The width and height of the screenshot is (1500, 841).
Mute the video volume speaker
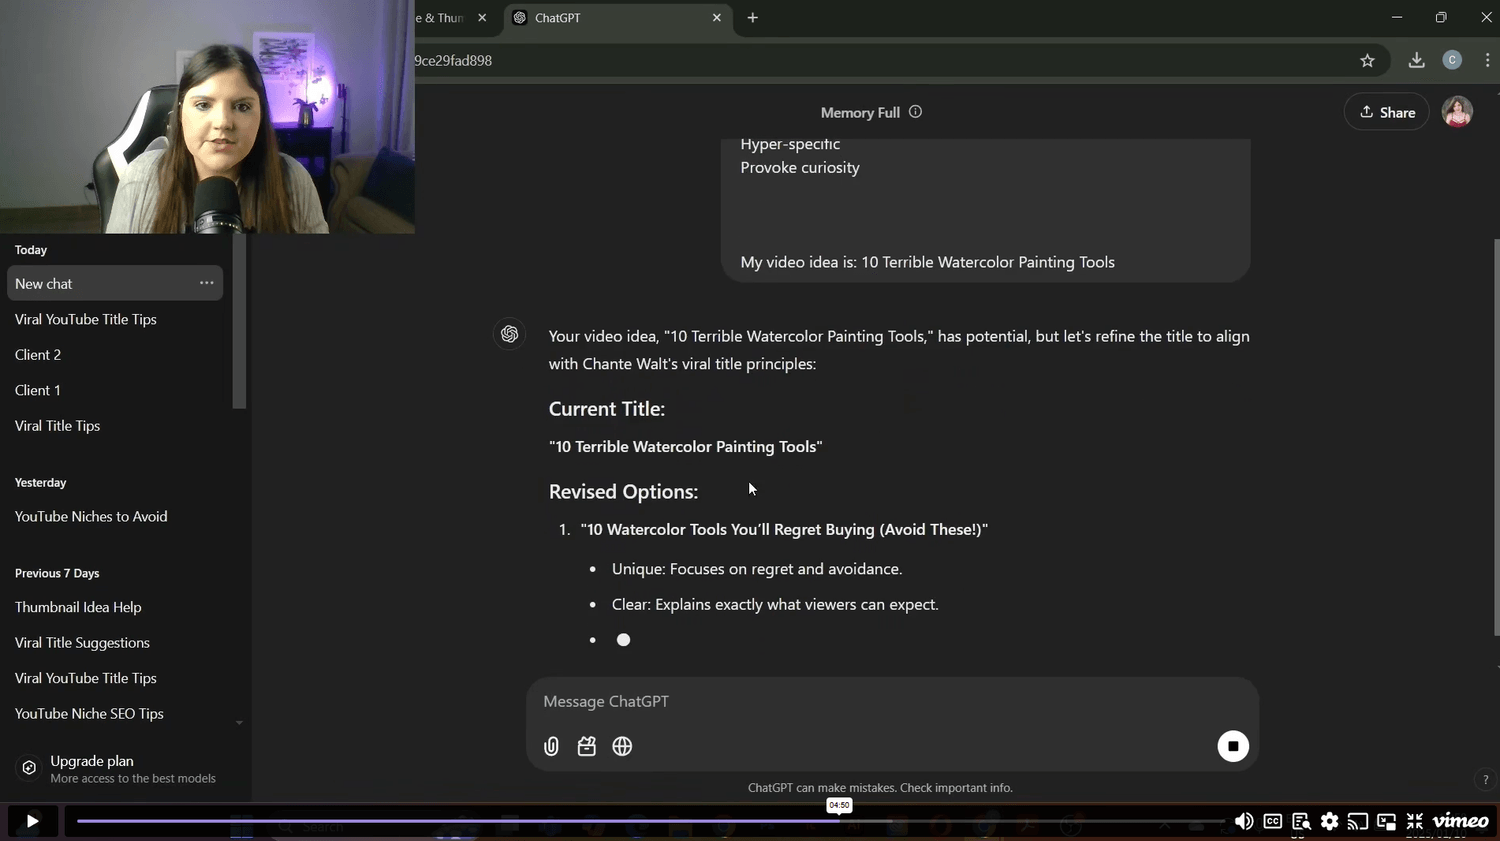(1244, 821)
